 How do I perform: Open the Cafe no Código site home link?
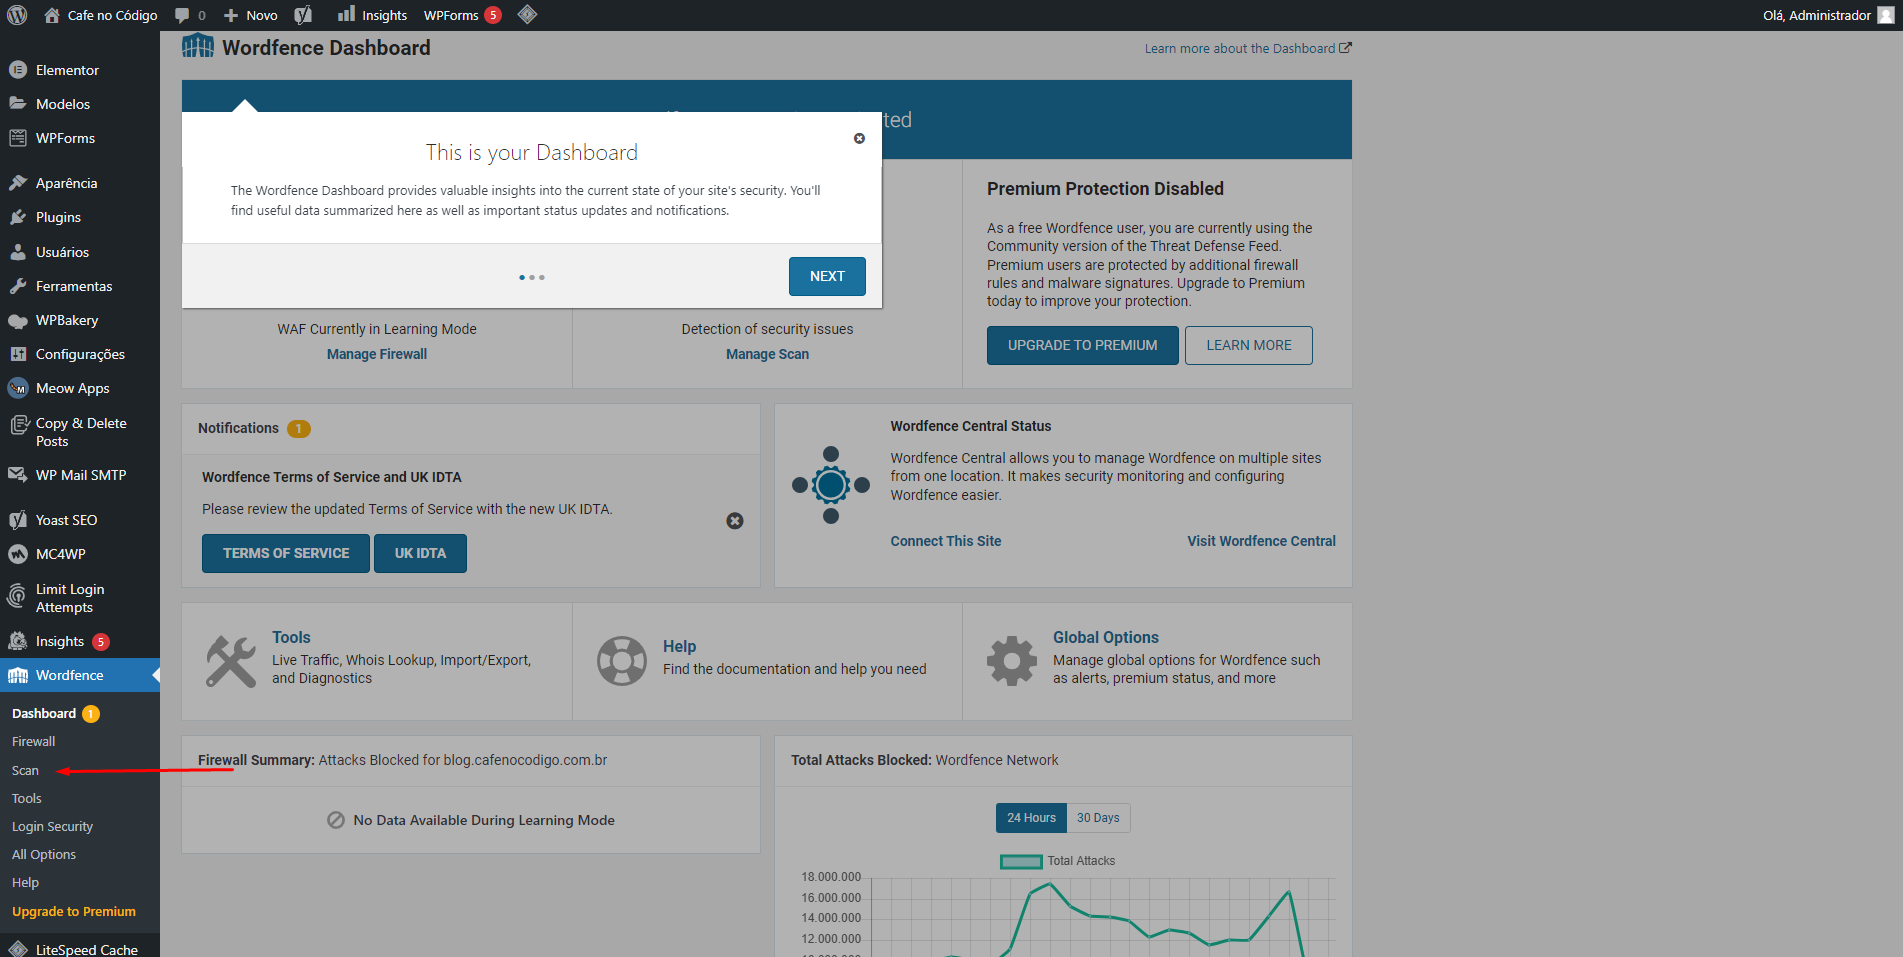101,15
